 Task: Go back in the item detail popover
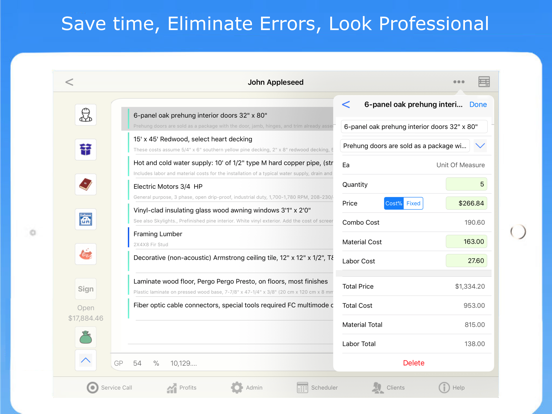[x=346, y=105]
